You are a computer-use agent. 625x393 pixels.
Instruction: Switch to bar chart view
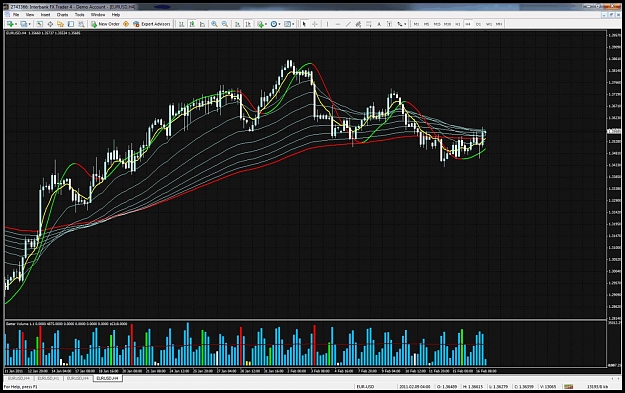tap(181, 24)
